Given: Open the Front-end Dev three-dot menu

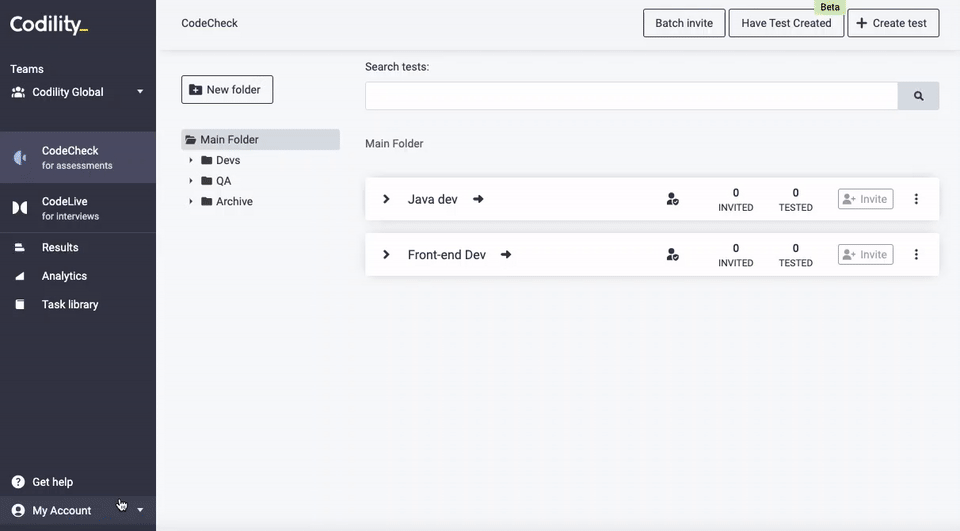Looking at the screenshot, I should [x=916, y=255].
